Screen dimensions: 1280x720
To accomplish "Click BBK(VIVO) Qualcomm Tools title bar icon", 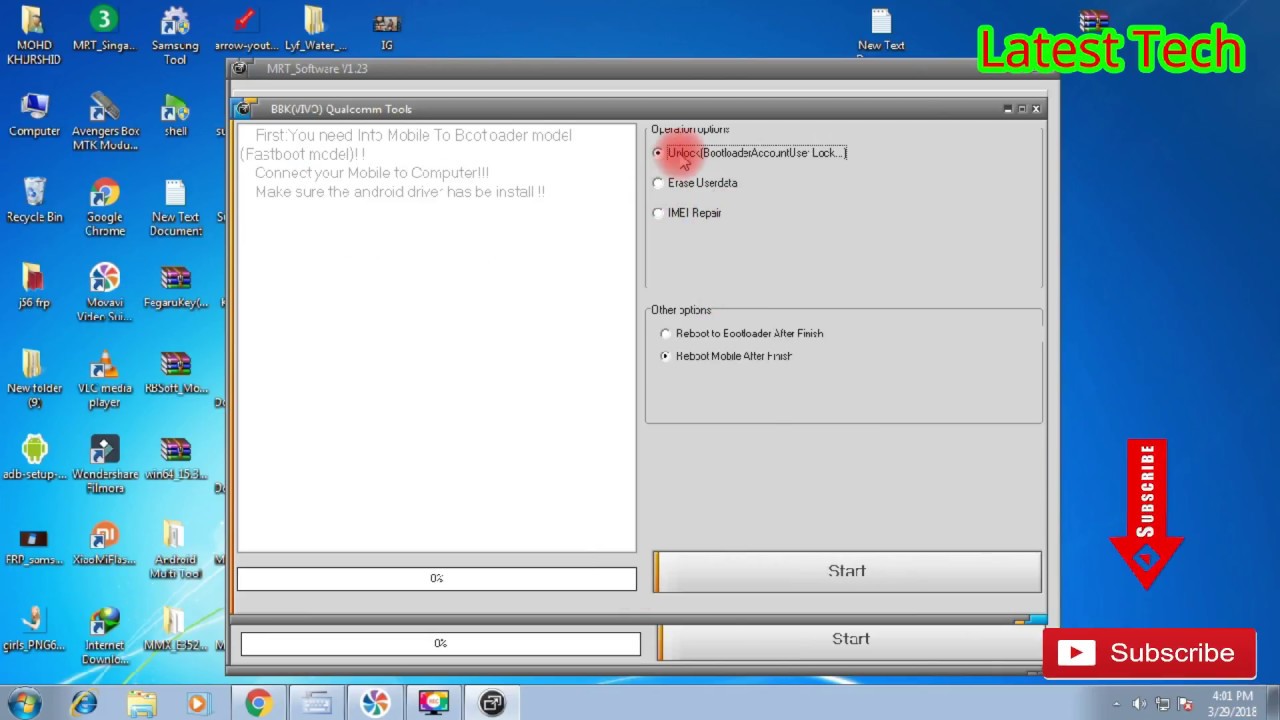I will tap(245, 109).
